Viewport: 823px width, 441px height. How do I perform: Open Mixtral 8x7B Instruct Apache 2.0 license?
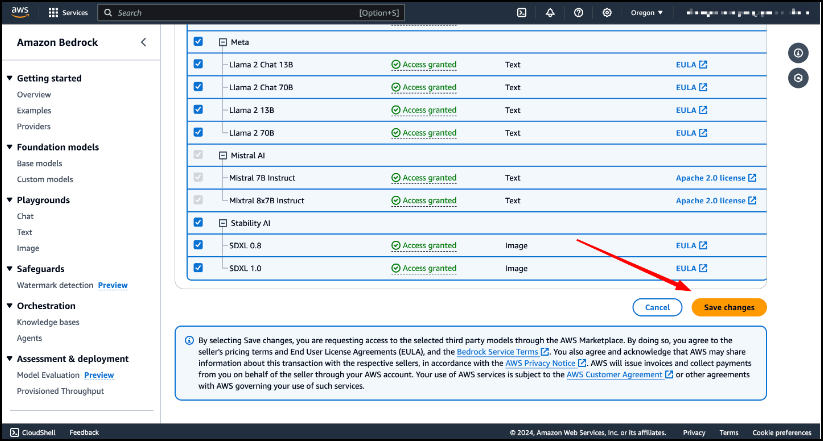[716, 201]
